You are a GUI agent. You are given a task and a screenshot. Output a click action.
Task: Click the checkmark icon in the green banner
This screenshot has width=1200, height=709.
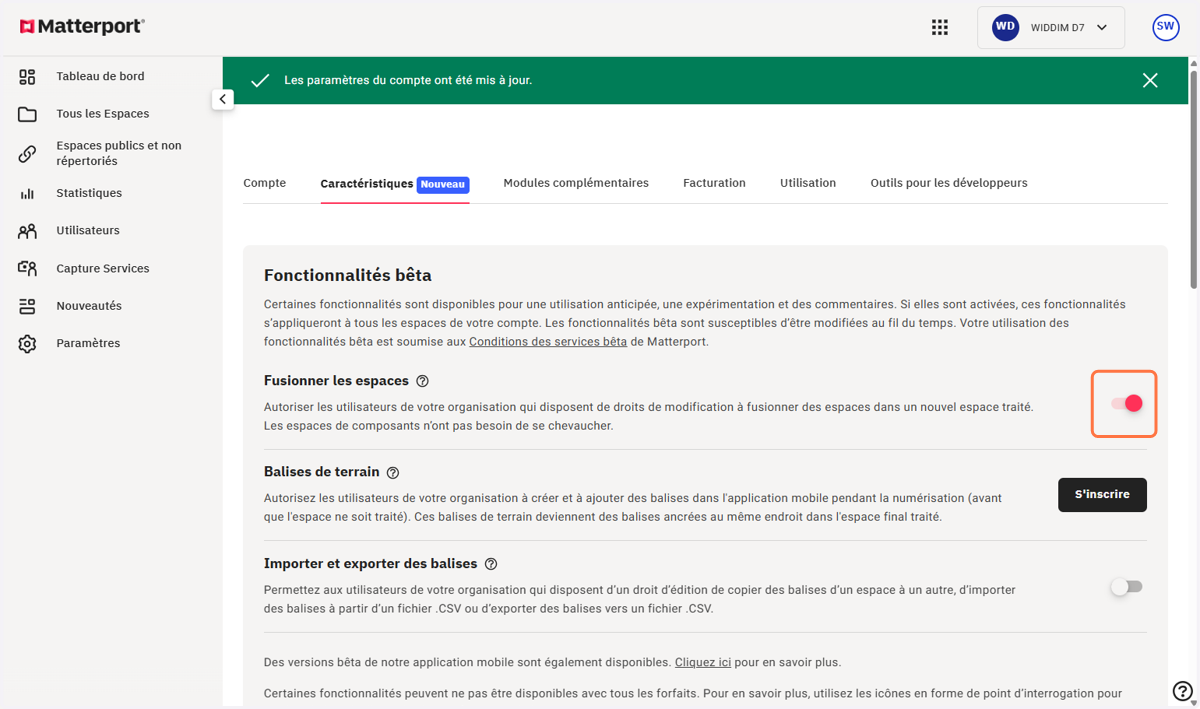pos(260,80)
